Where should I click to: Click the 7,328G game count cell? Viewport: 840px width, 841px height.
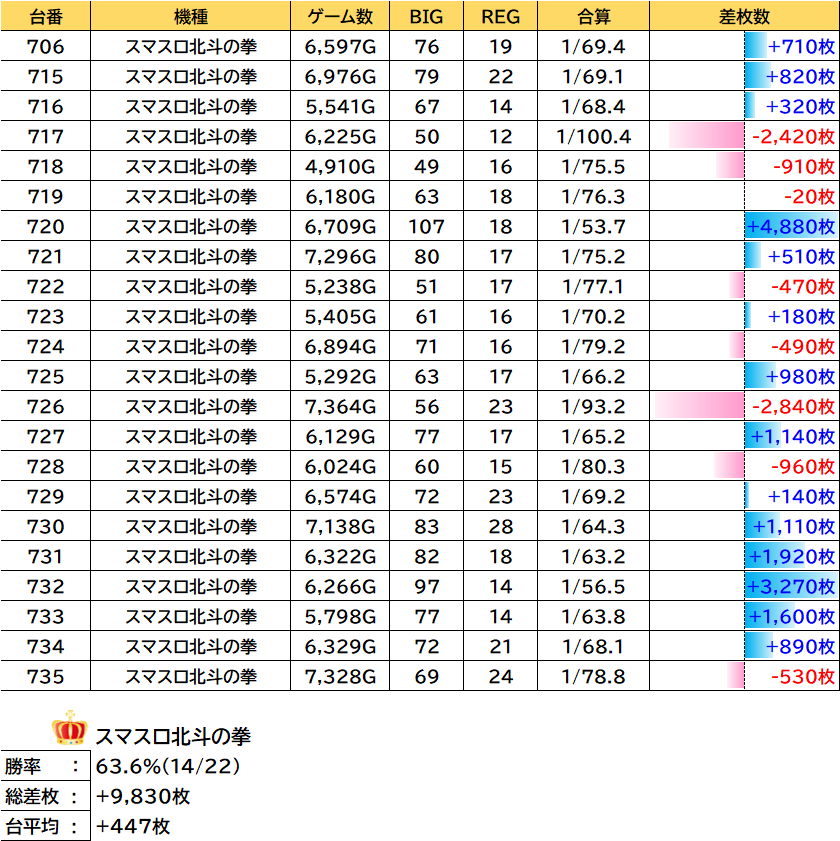click(340, 676)
